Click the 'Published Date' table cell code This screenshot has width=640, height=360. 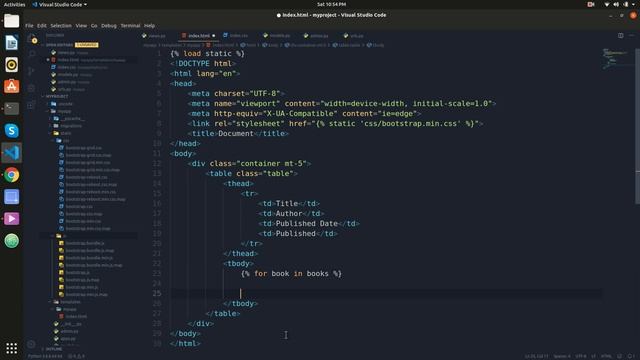coord(309,224)
